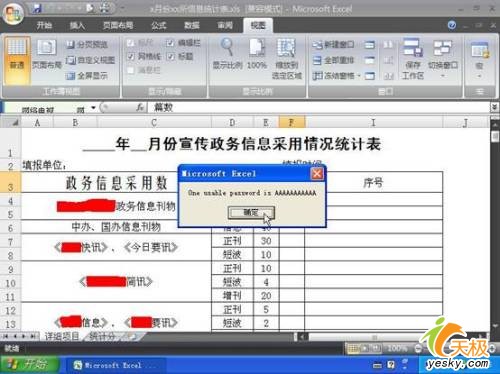Open the 切换窗口 switch windows dropdown
Screen dimensions: 500x374
pyautogui.click(x=443, y=59)
